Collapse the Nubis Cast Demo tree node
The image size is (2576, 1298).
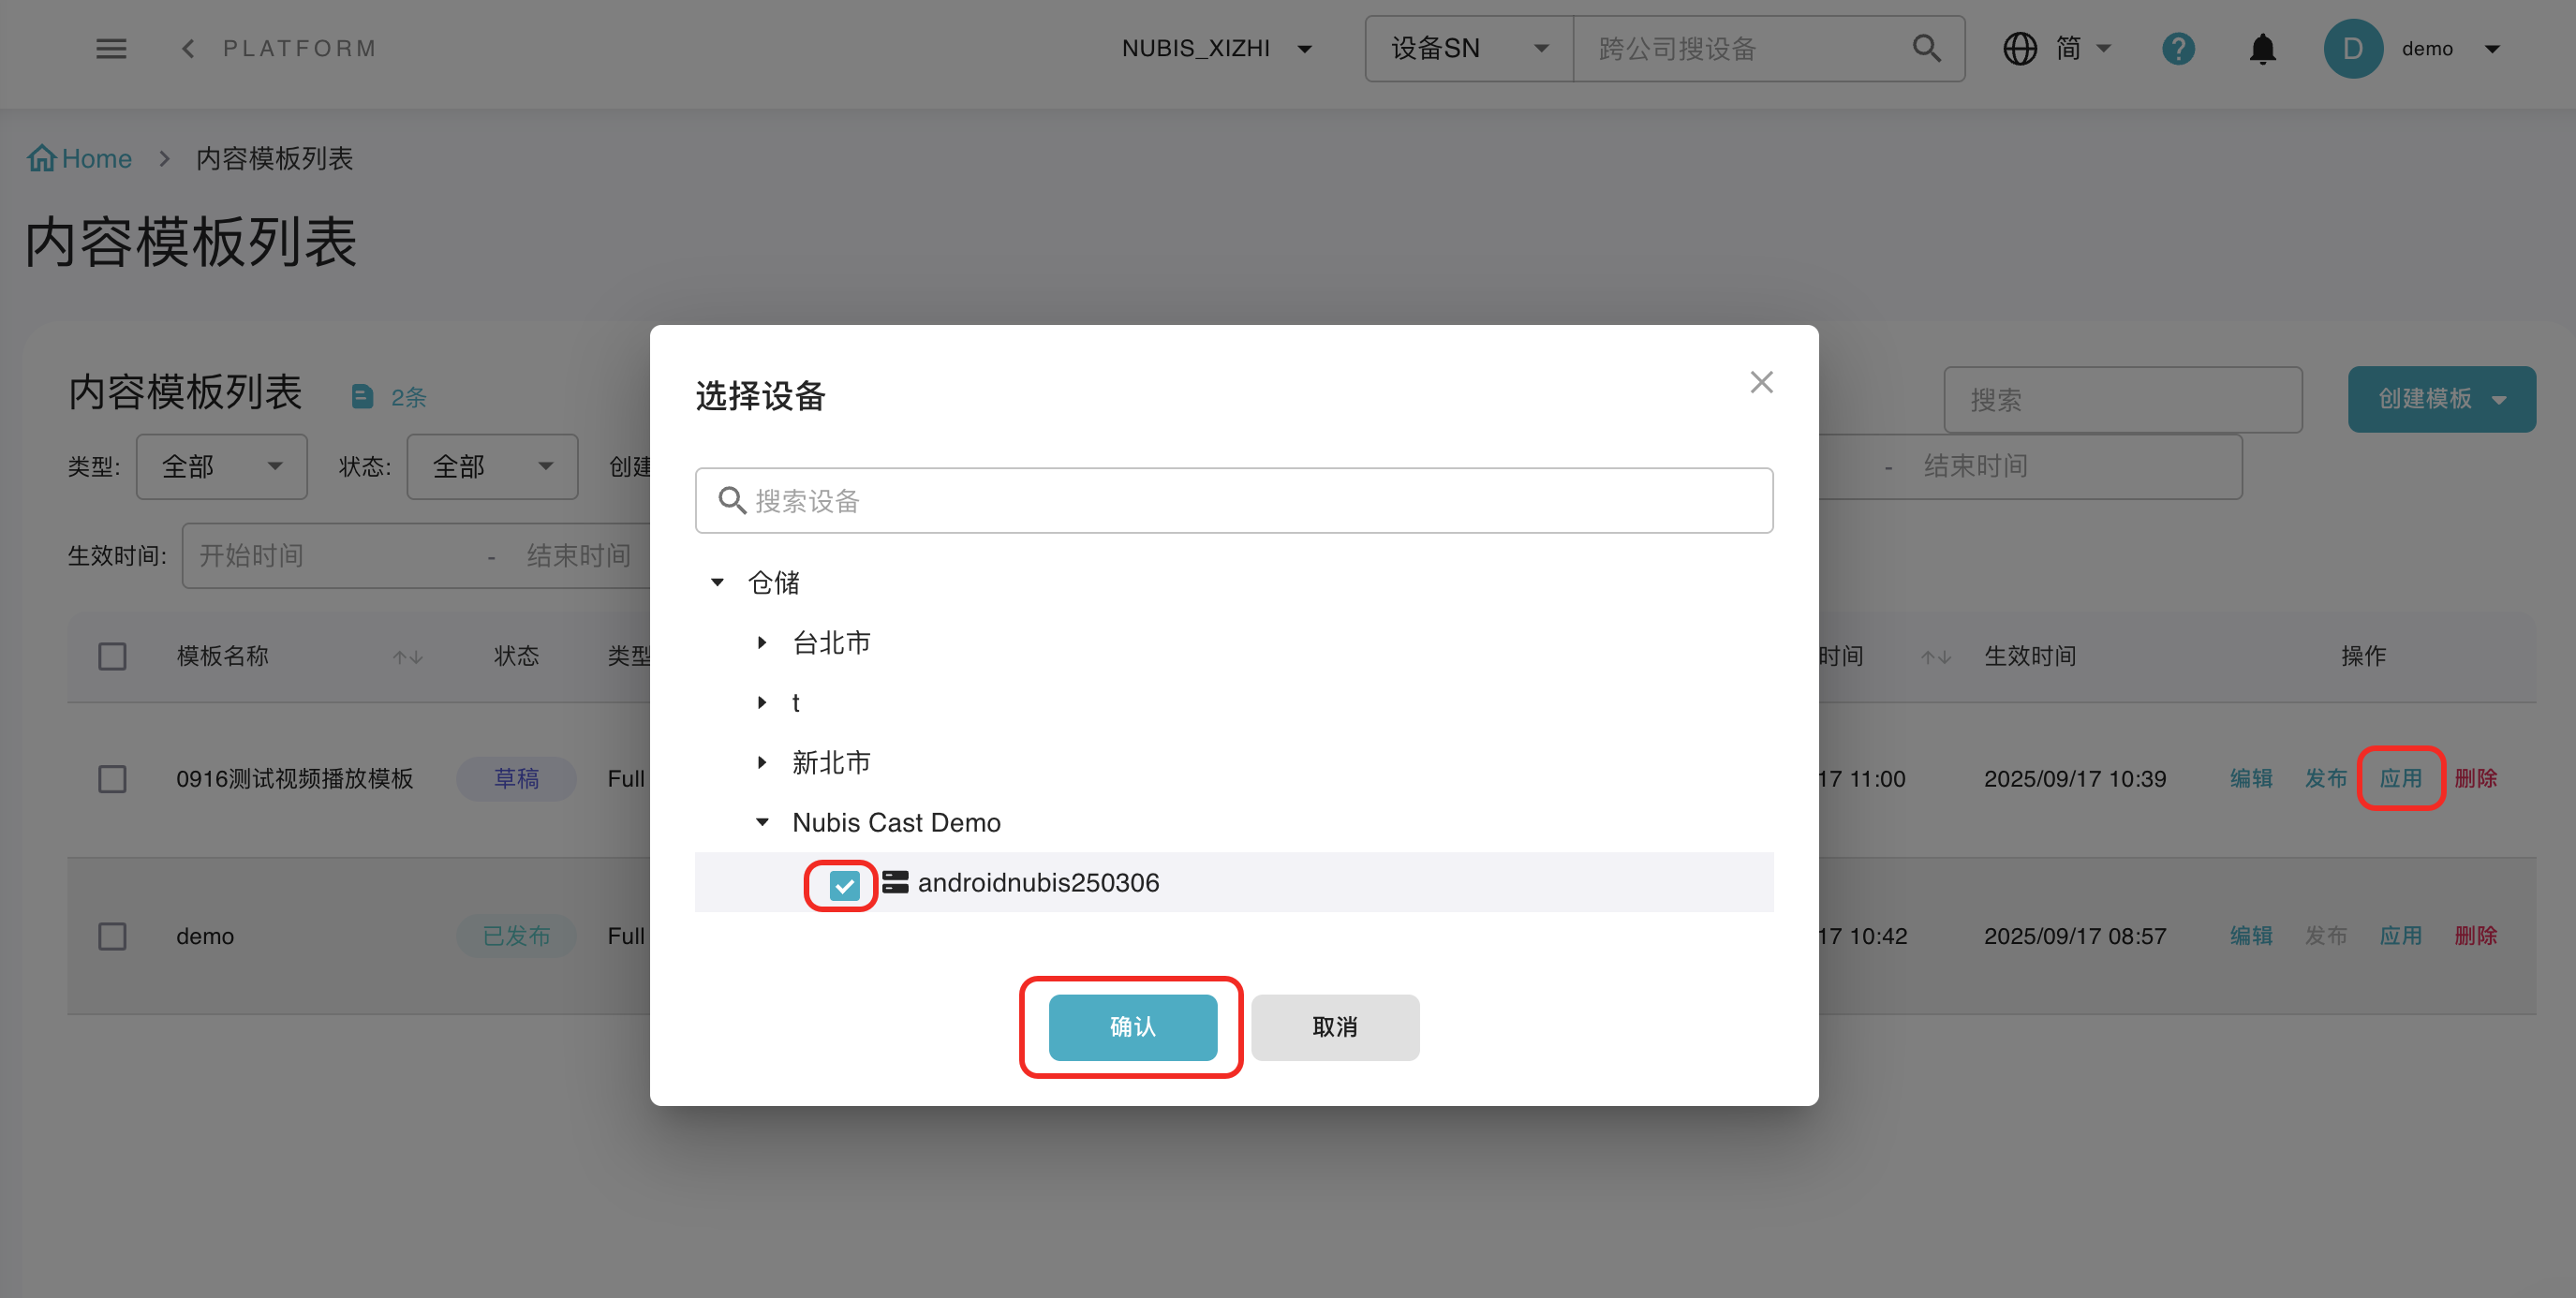(762, 822)
